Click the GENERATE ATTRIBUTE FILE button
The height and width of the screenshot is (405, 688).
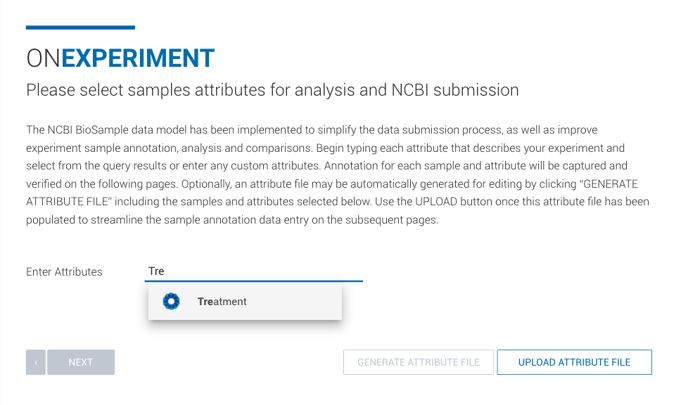click(x=418, y=362)
